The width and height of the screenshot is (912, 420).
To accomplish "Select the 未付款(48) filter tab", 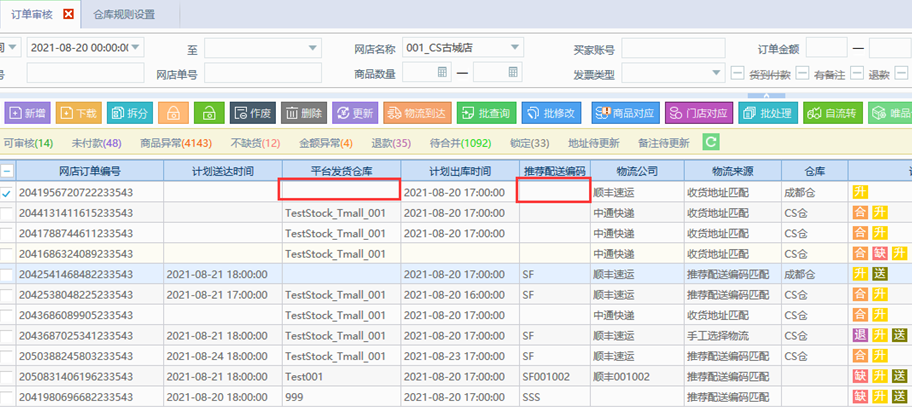I will click(x=97, y=143).
